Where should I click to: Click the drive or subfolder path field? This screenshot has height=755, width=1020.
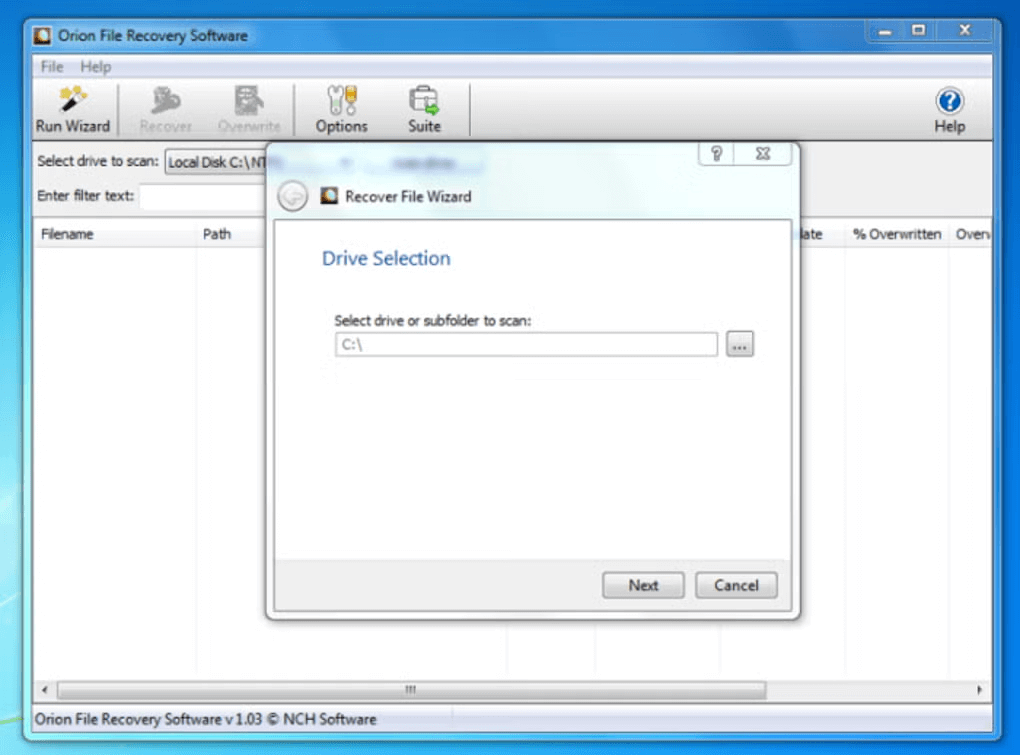pyautogui.click(x=526, y=344)
